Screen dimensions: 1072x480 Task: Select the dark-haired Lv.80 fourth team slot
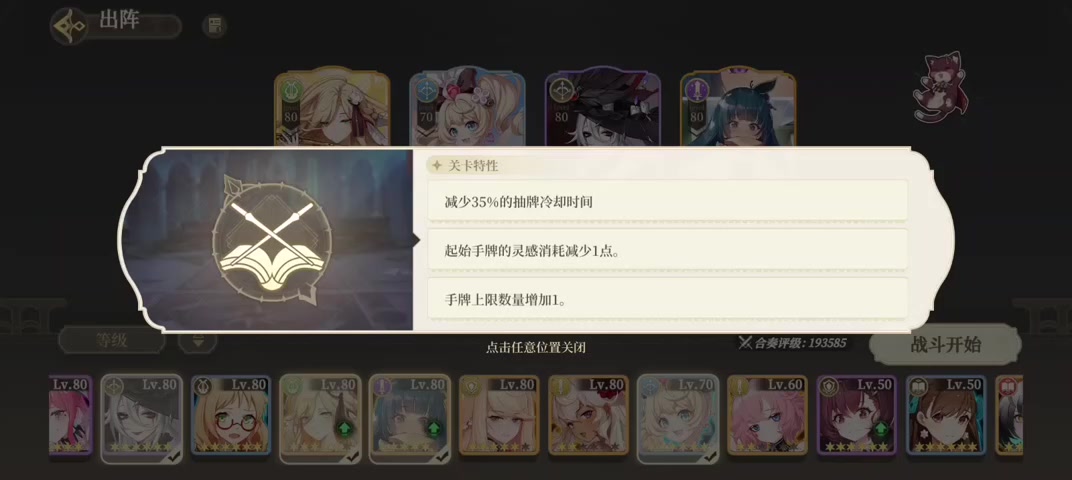[738, 107]
